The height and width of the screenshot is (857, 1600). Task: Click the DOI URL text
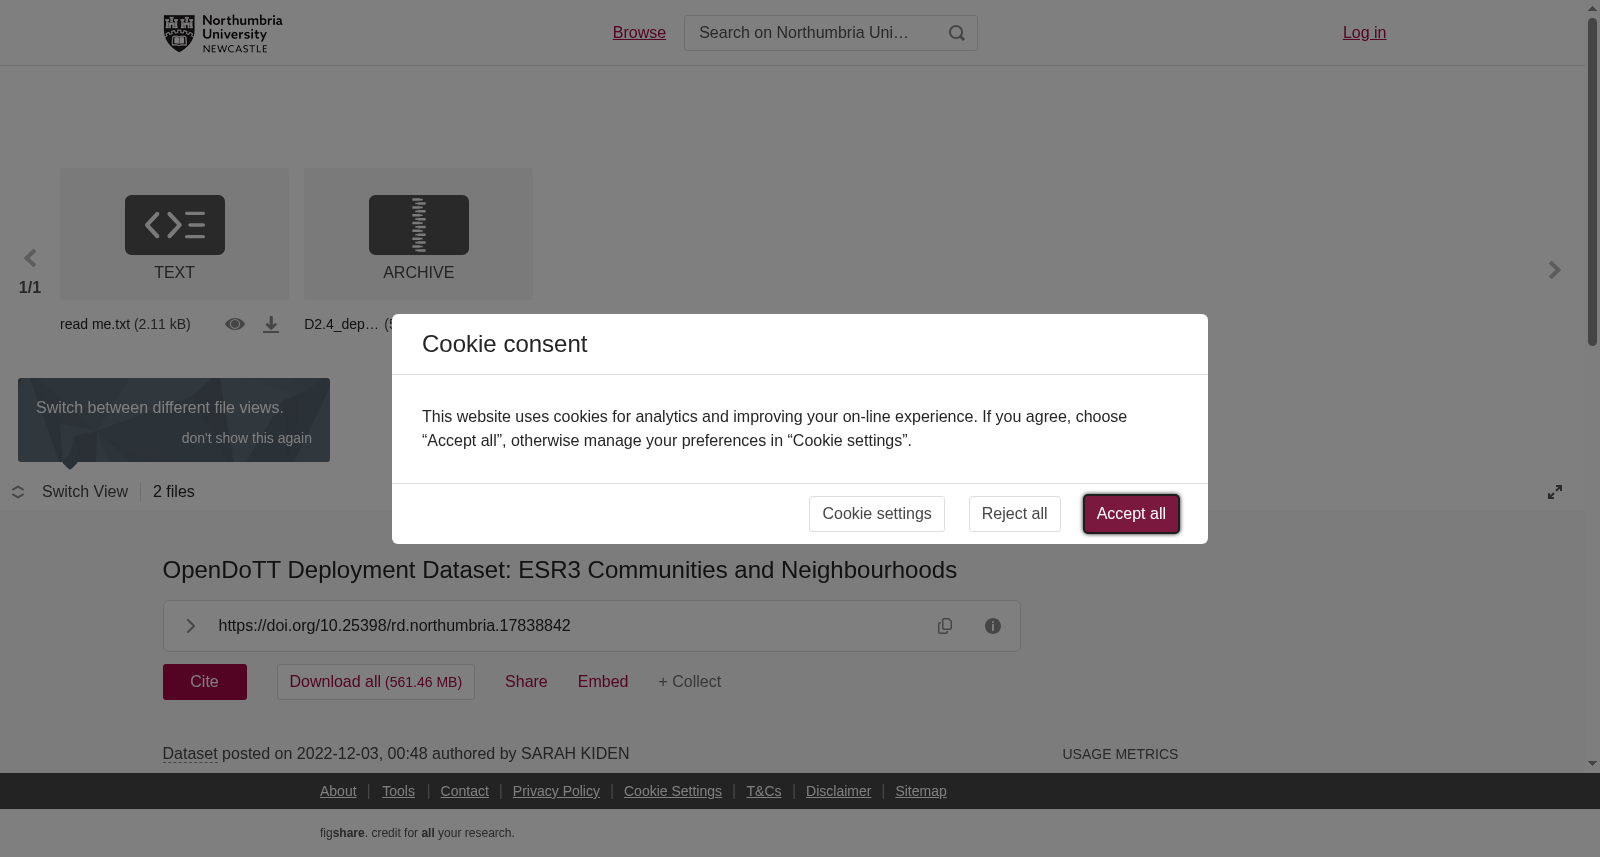coord(394,626)
